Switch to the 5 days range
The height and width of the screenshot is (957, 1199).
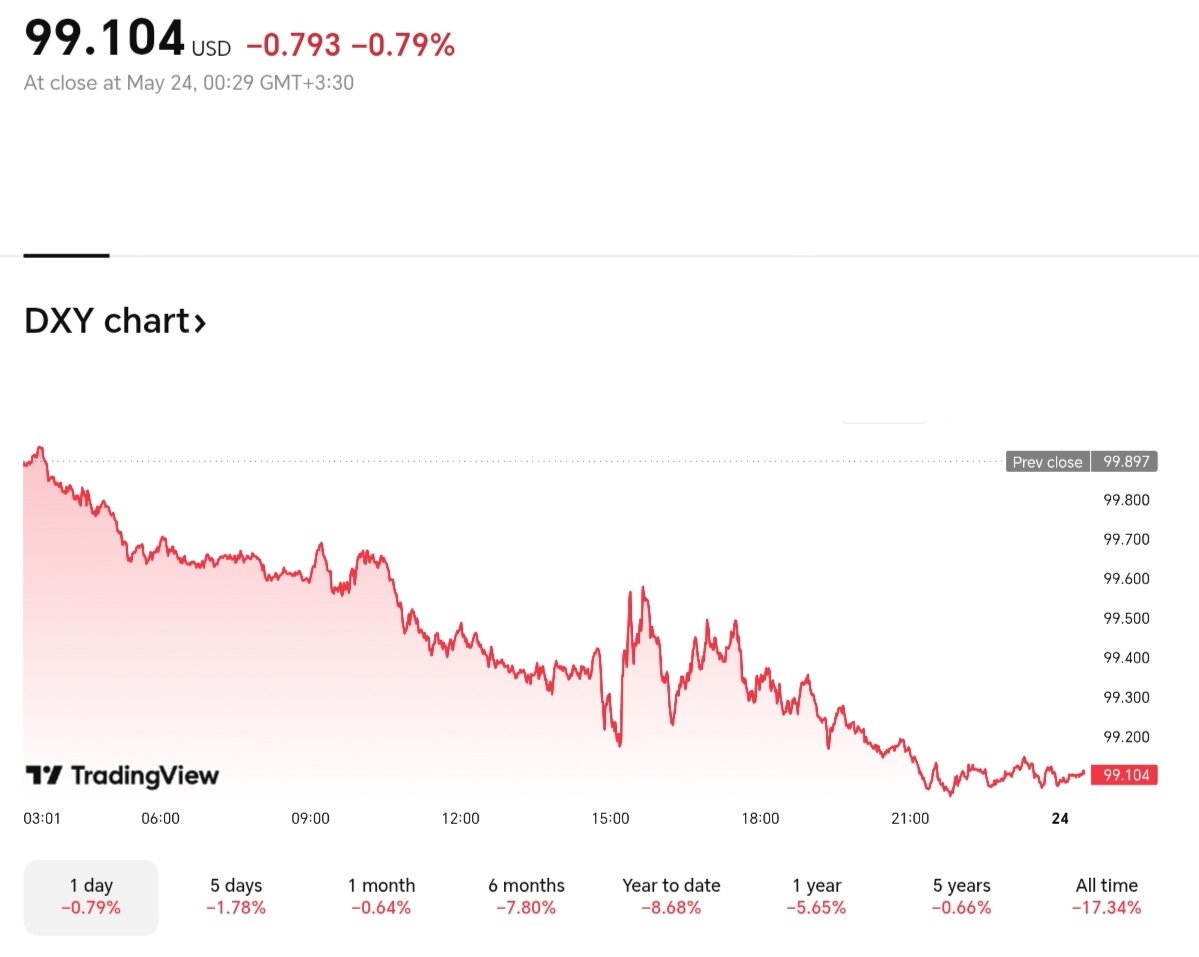[x=236, y=896]
